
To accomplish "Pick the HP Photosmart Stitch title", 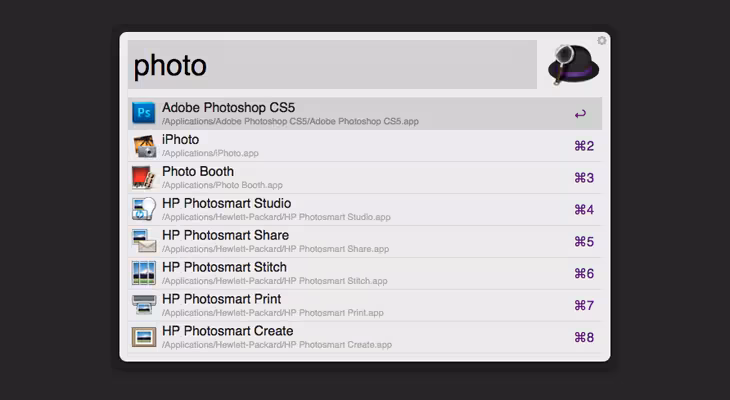I will (x=224, y=267).
